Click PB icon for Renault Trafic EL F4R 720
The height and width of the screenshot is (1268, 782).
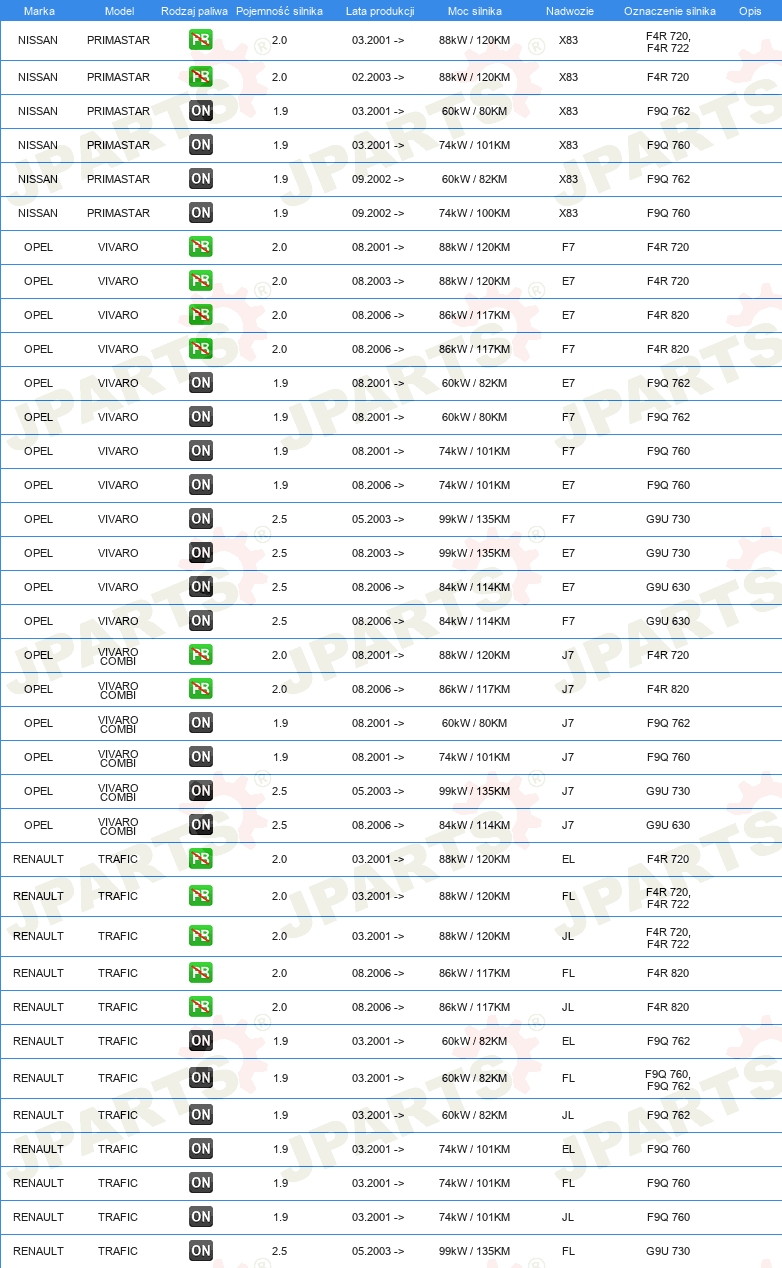[x=201, y=859]
